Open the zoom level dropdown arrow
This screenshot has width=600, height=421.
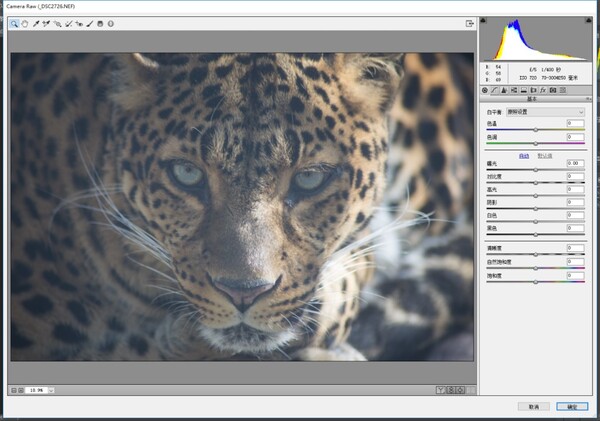click(51, 390)
